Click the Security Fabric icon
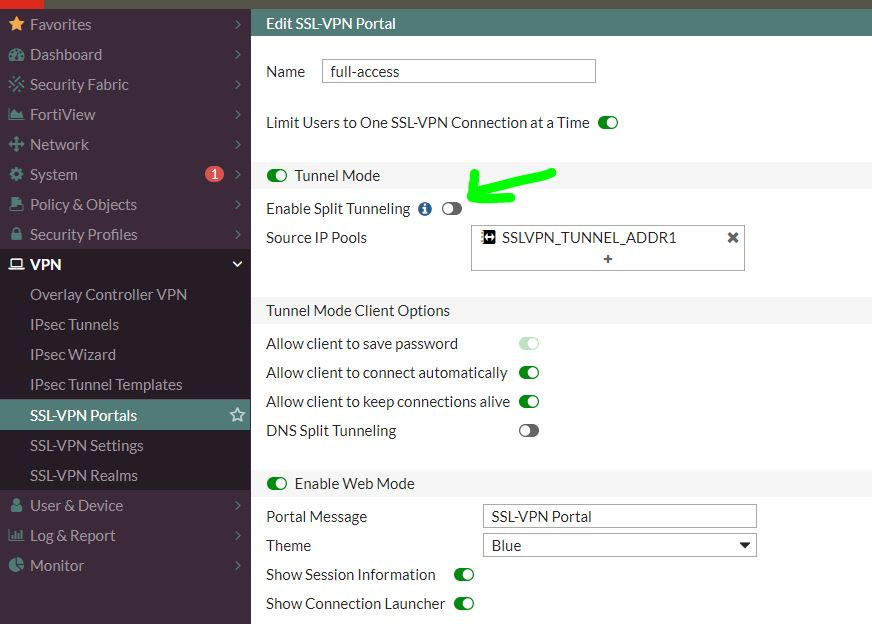 pyautogui.click(x=17, y=84)
